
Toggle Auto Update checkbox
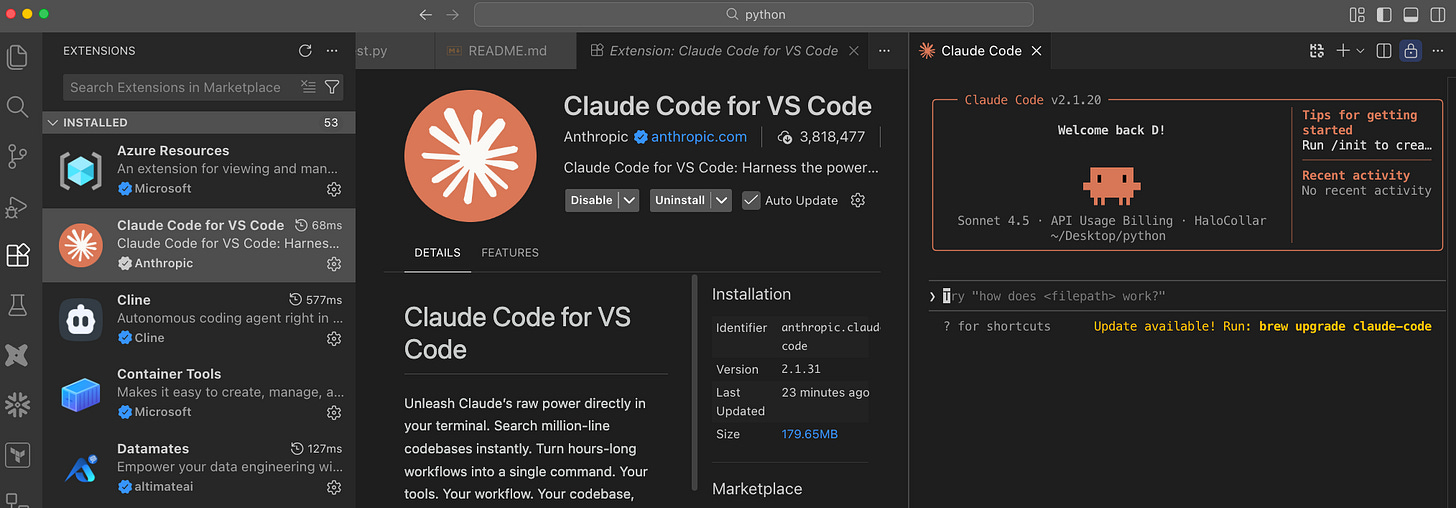pos(751,200)
